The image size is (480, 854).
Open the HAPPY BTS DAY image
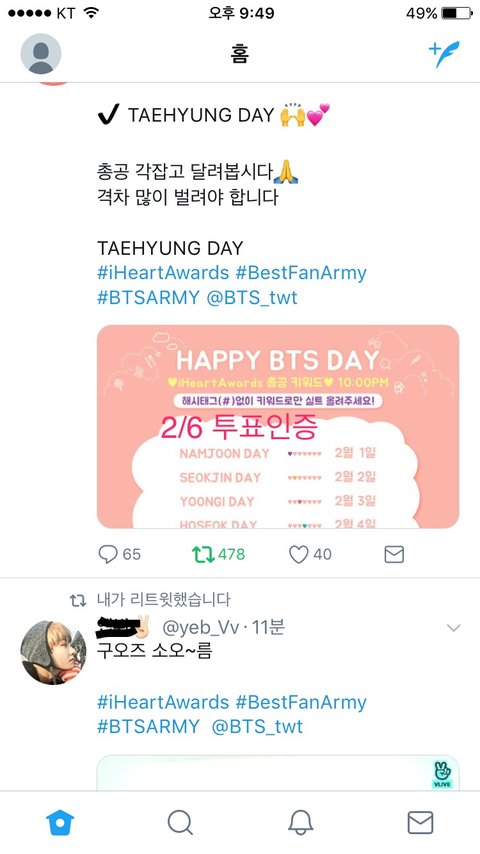click(x=278, y=426)
